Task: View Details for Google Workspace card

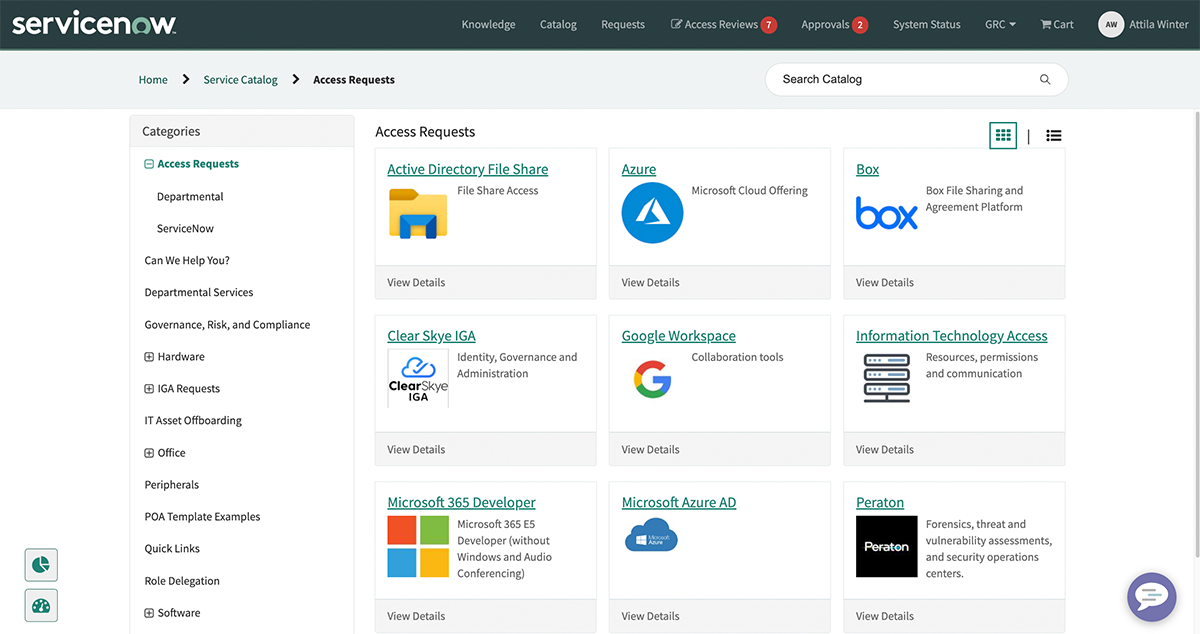Action: [650, 450]
